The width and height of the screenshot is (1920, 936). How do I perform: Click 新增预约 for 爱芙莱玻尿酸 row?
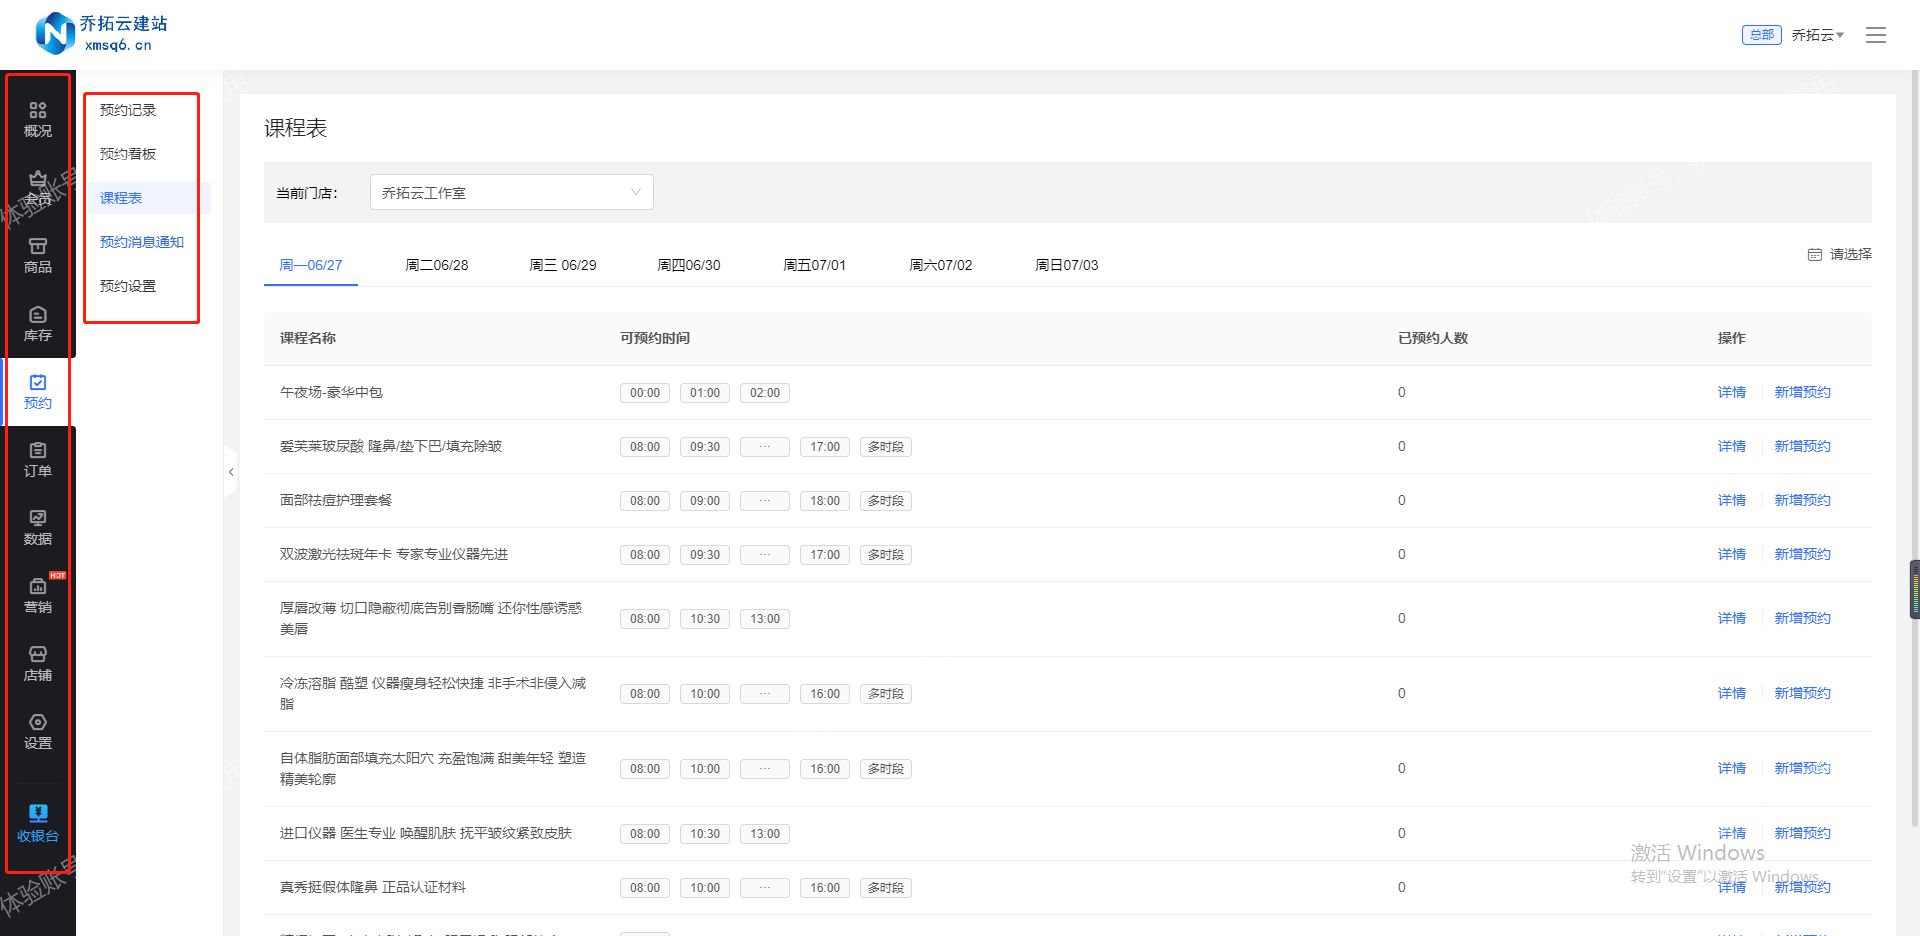pos(1803,446)
